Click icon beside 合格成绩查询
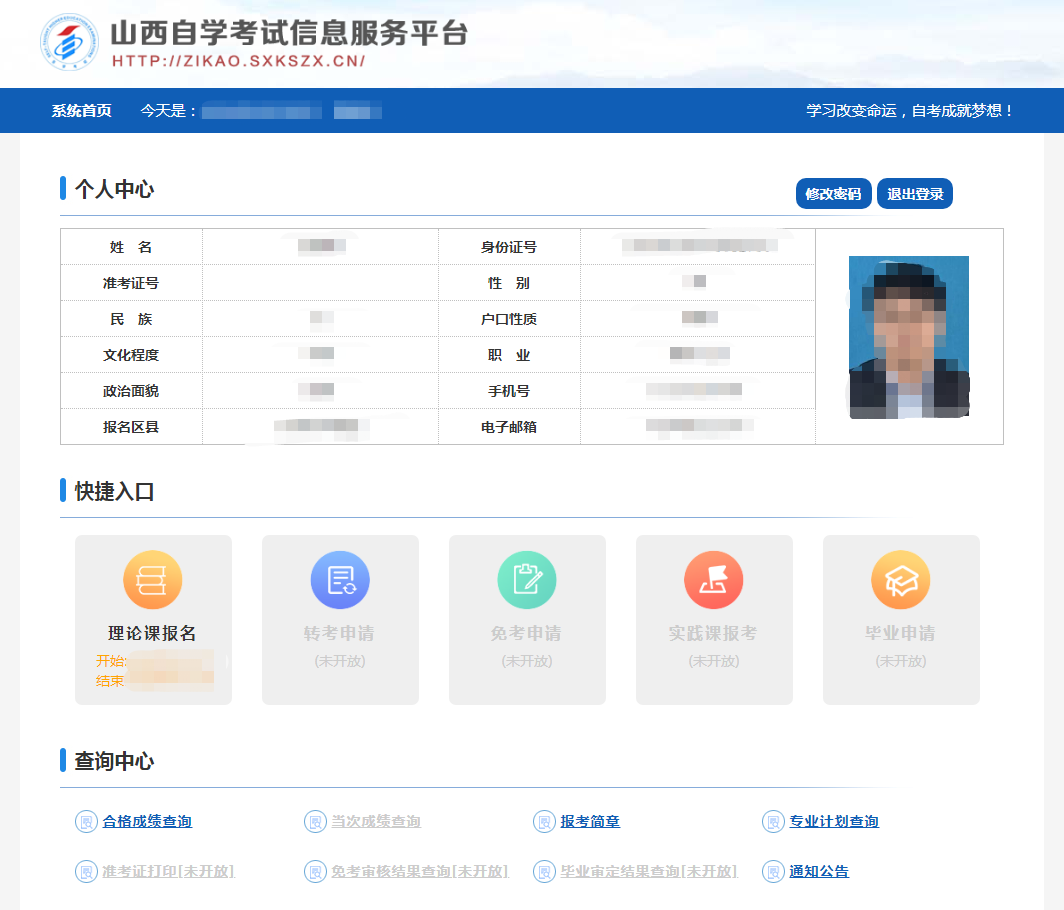1064x910 pixels. click(86, 822)
